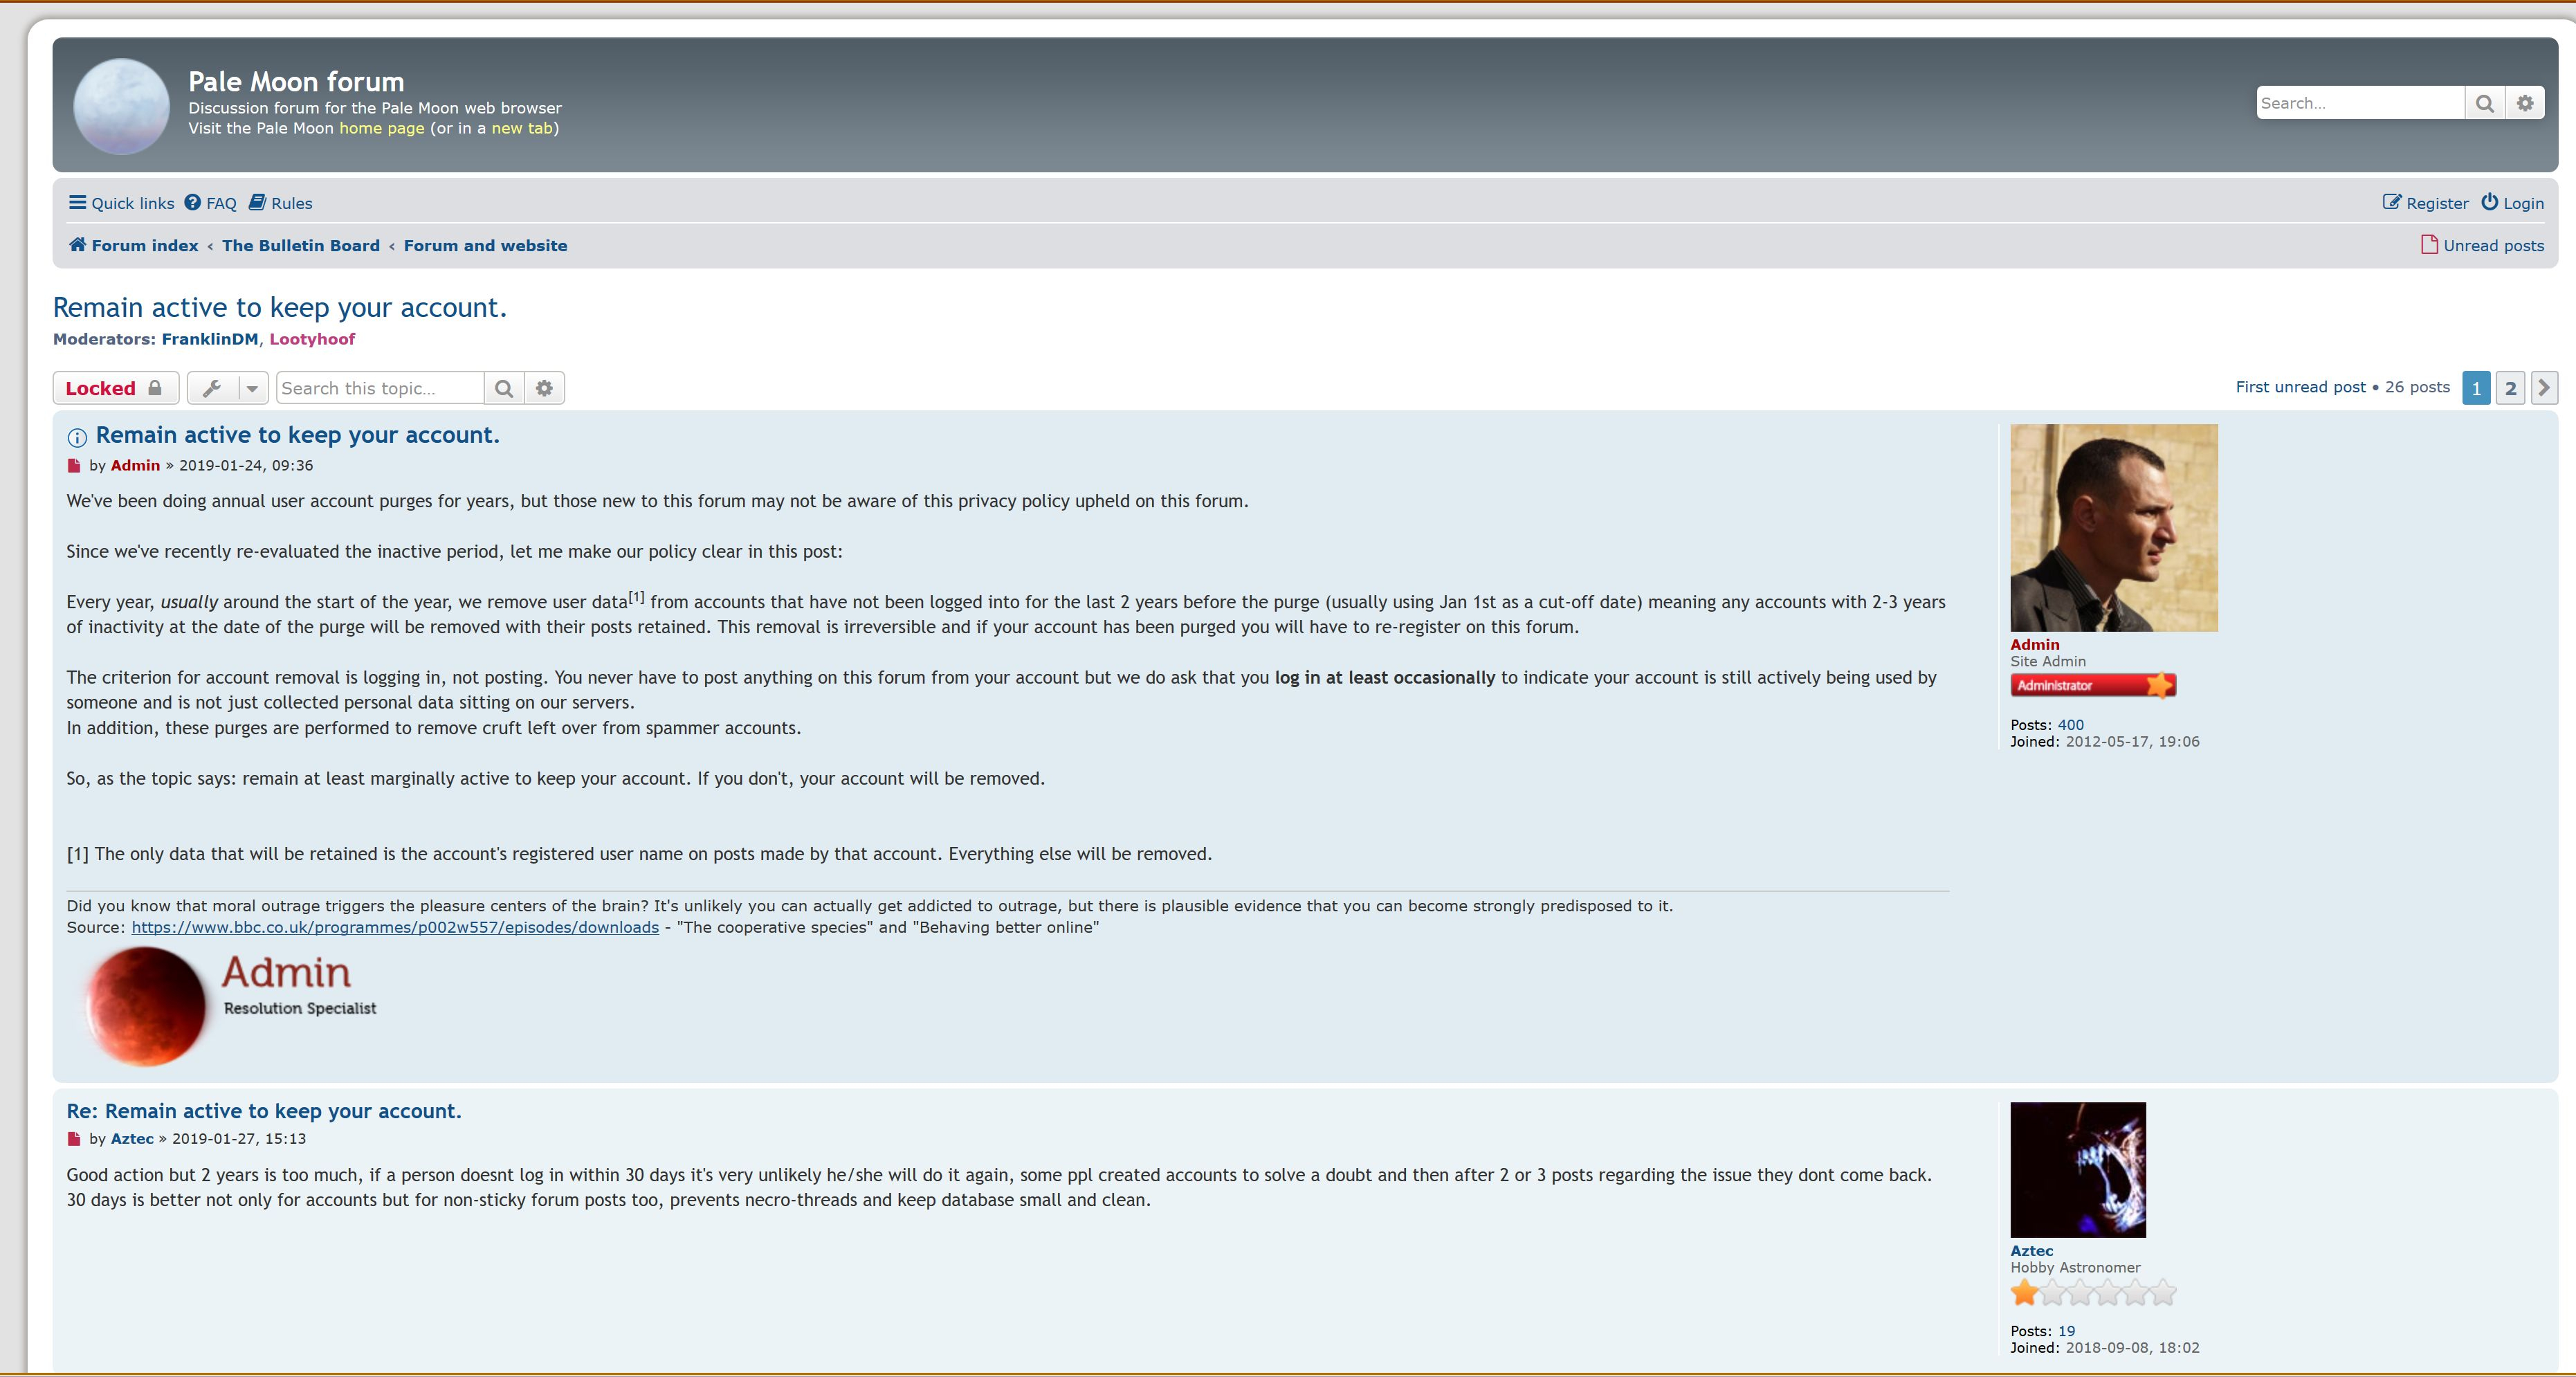
Task: Click the first post title link
Action: pyautogui.click(x=297, y=435)
